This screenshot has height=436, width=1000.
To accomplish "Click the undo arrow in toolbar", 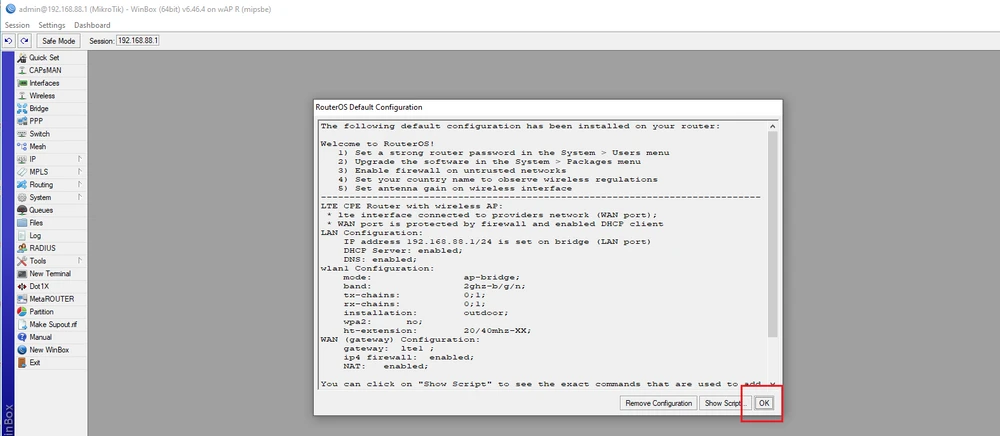I will coord(9,41).
